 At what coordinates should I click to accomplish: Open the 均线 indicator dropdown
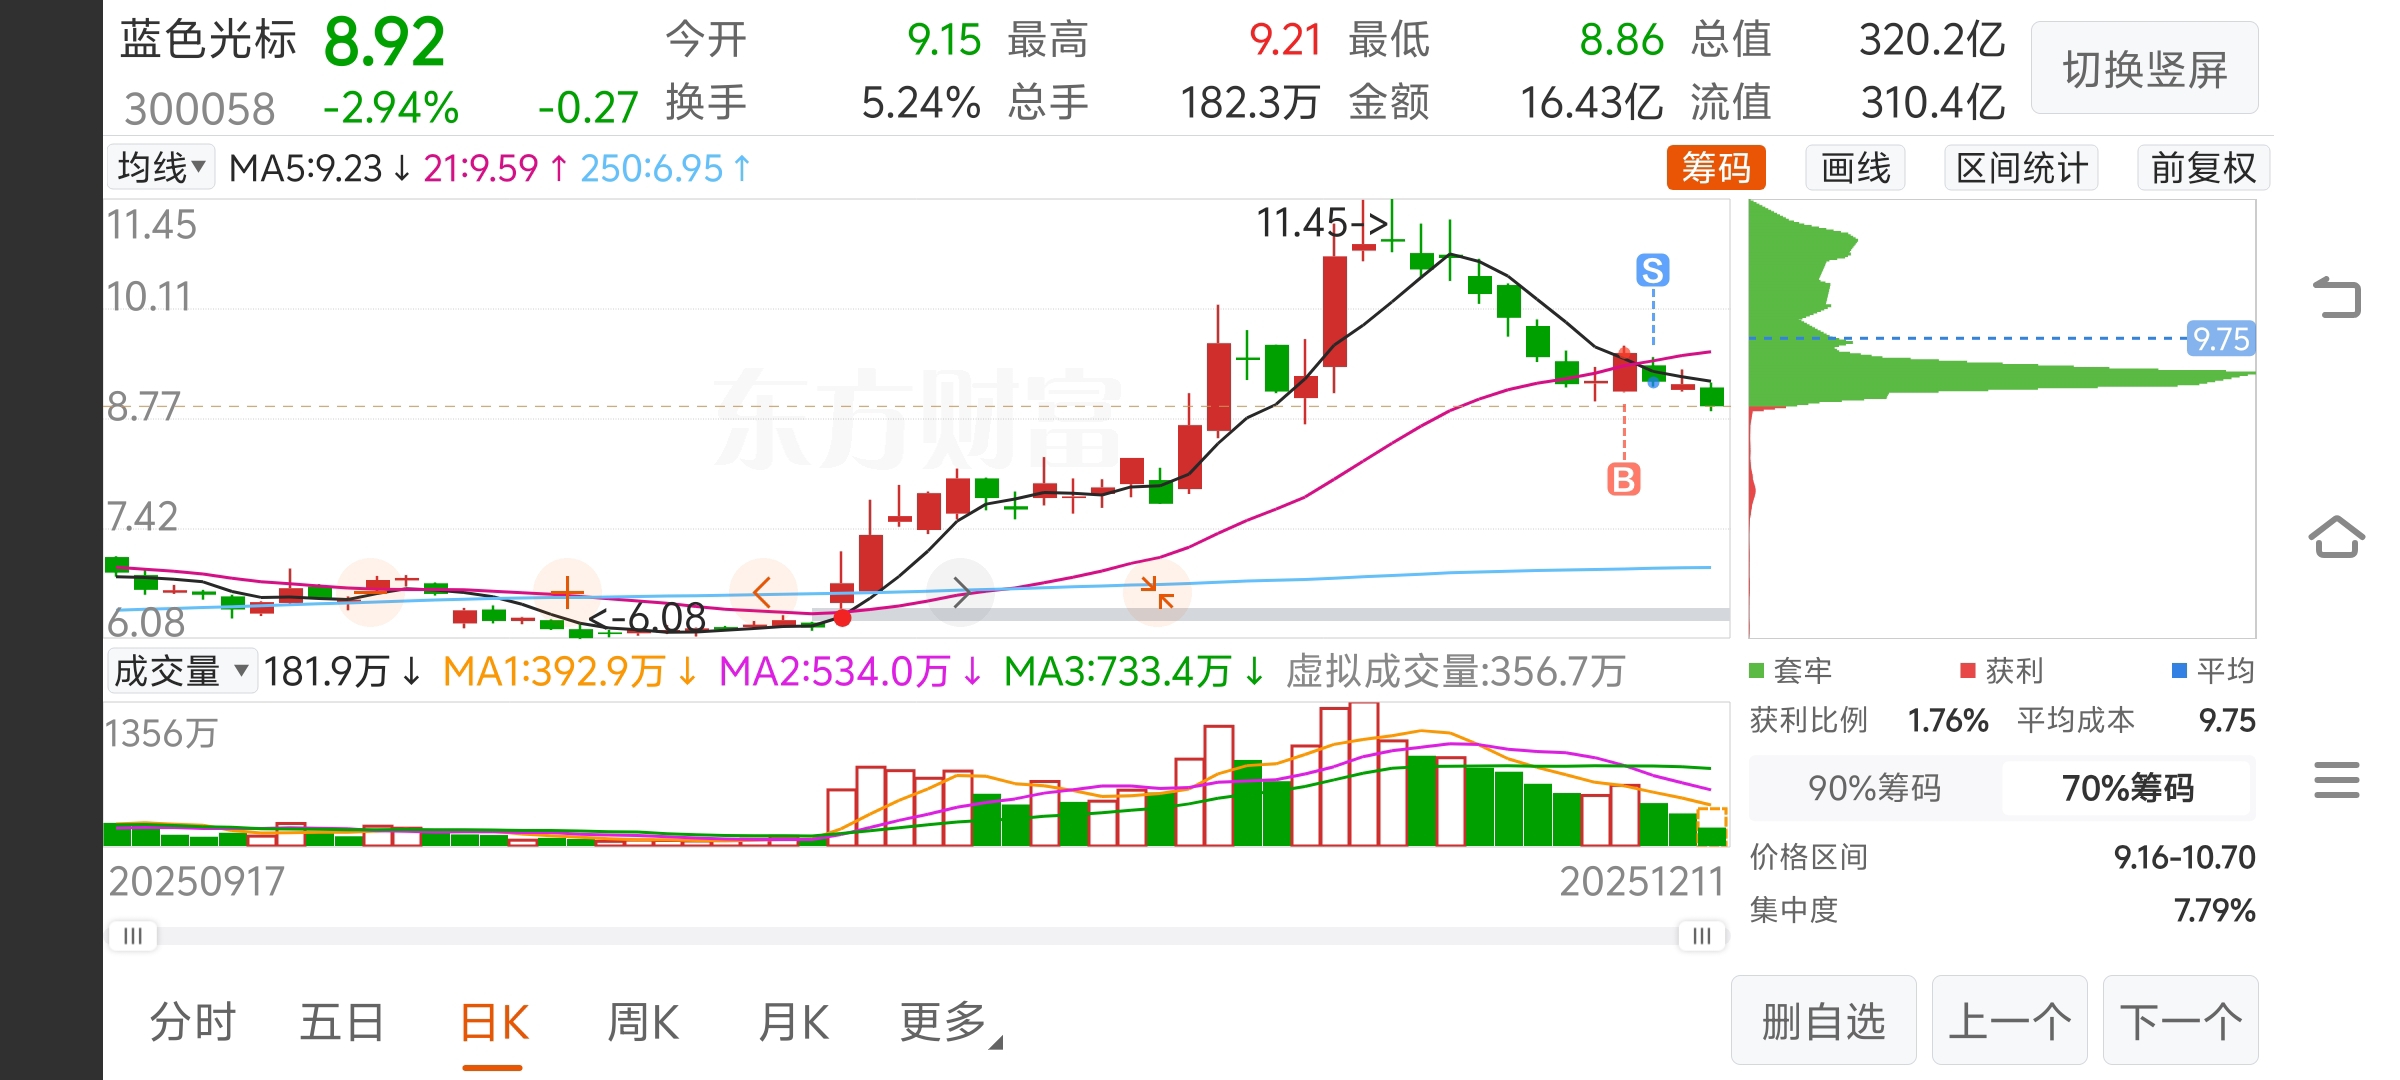pyautogui.click(x=161, y=167)
